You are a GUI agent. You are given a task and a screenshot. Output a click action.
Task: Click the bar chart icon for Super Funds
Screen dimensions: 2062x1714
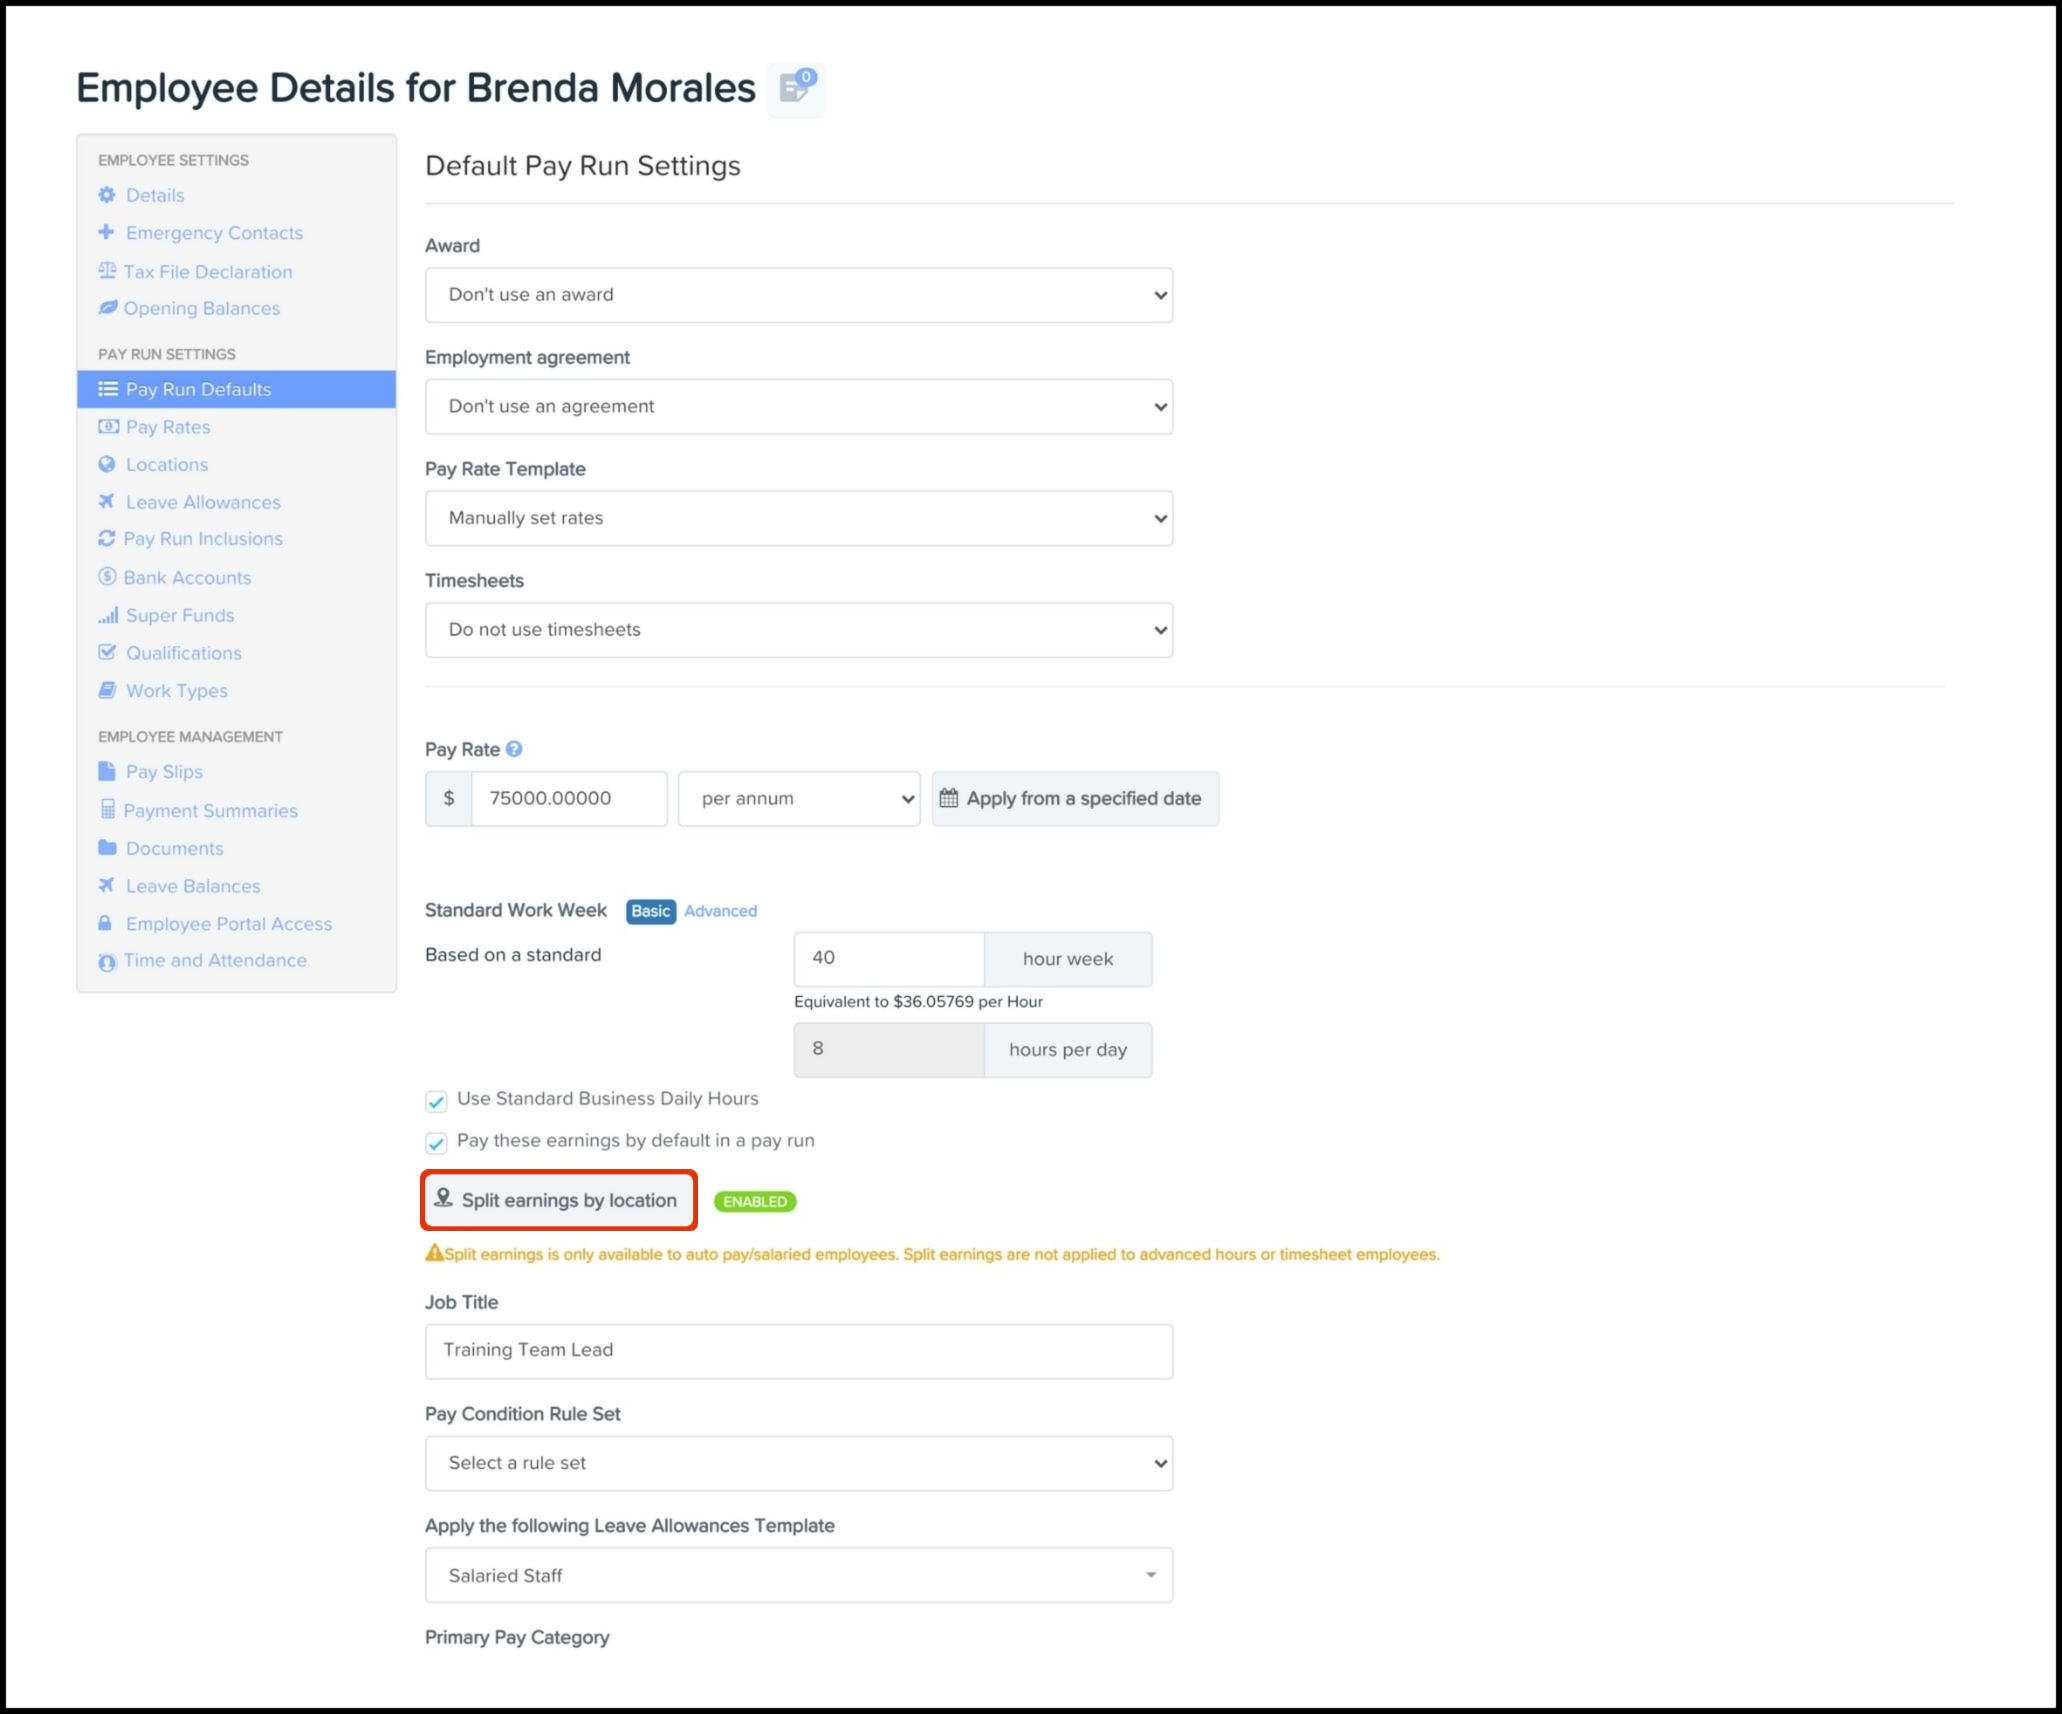click(x=107, y=615)
